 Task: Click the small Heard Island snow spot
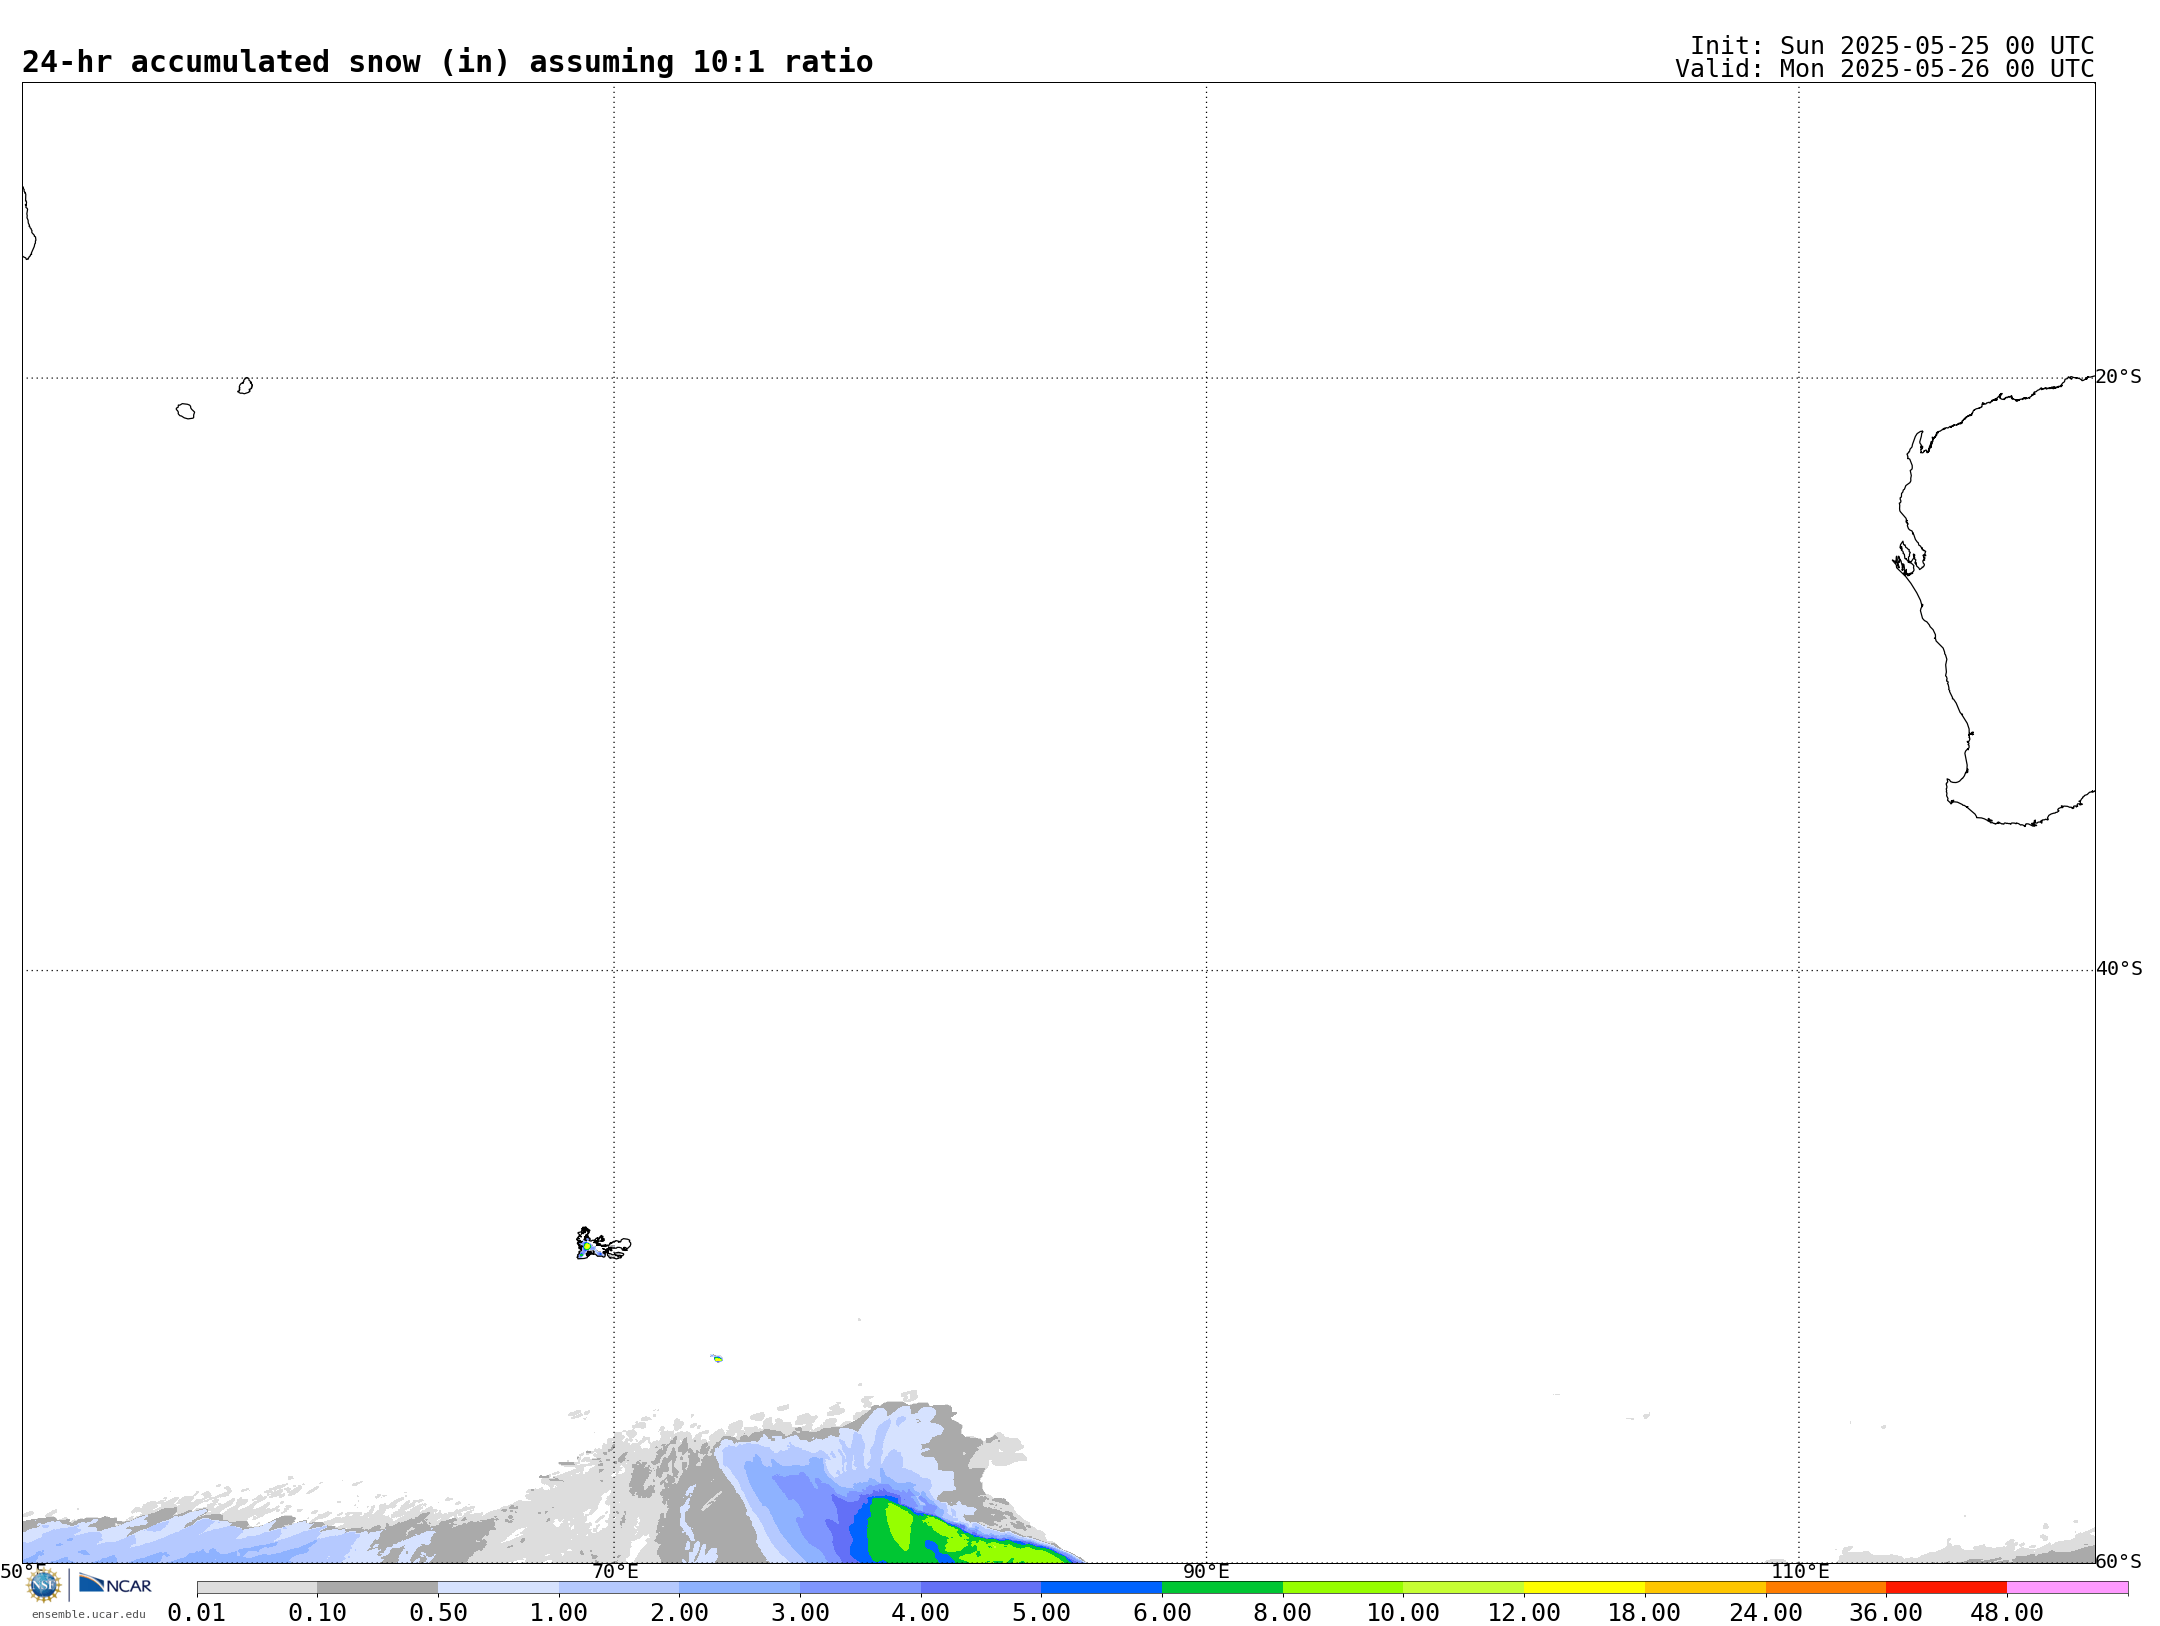click(x=717, y=1358)
